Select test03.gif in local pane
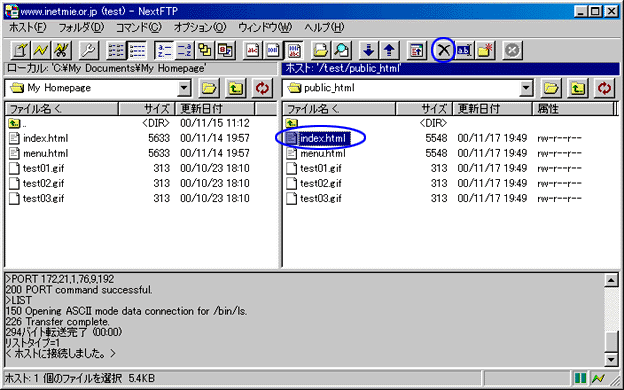The width and height of the screenshot is (624, 390). tap(36, 198)
